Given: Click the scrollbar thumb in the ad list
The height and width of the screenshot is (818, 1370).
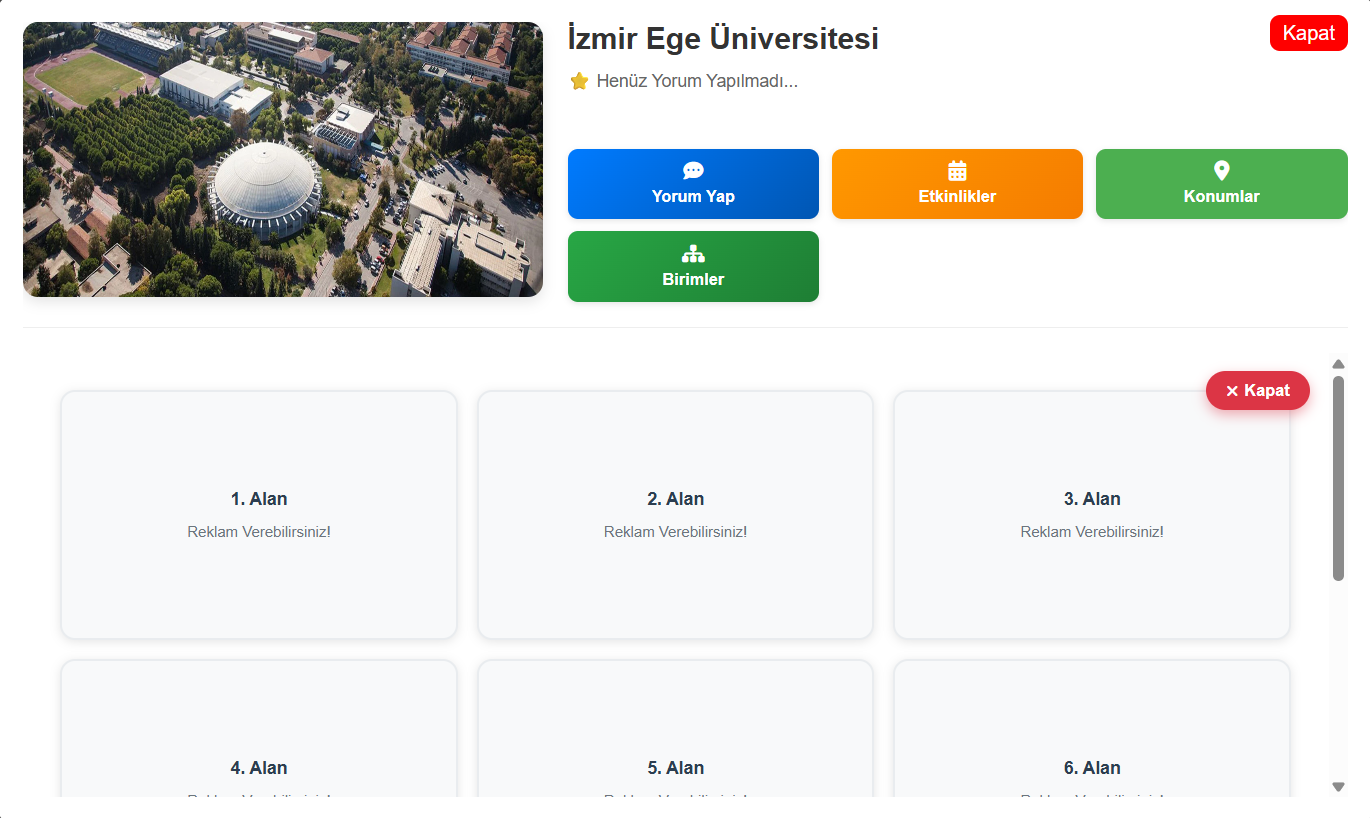Looking at the screenshot, I should [1338, 477].
